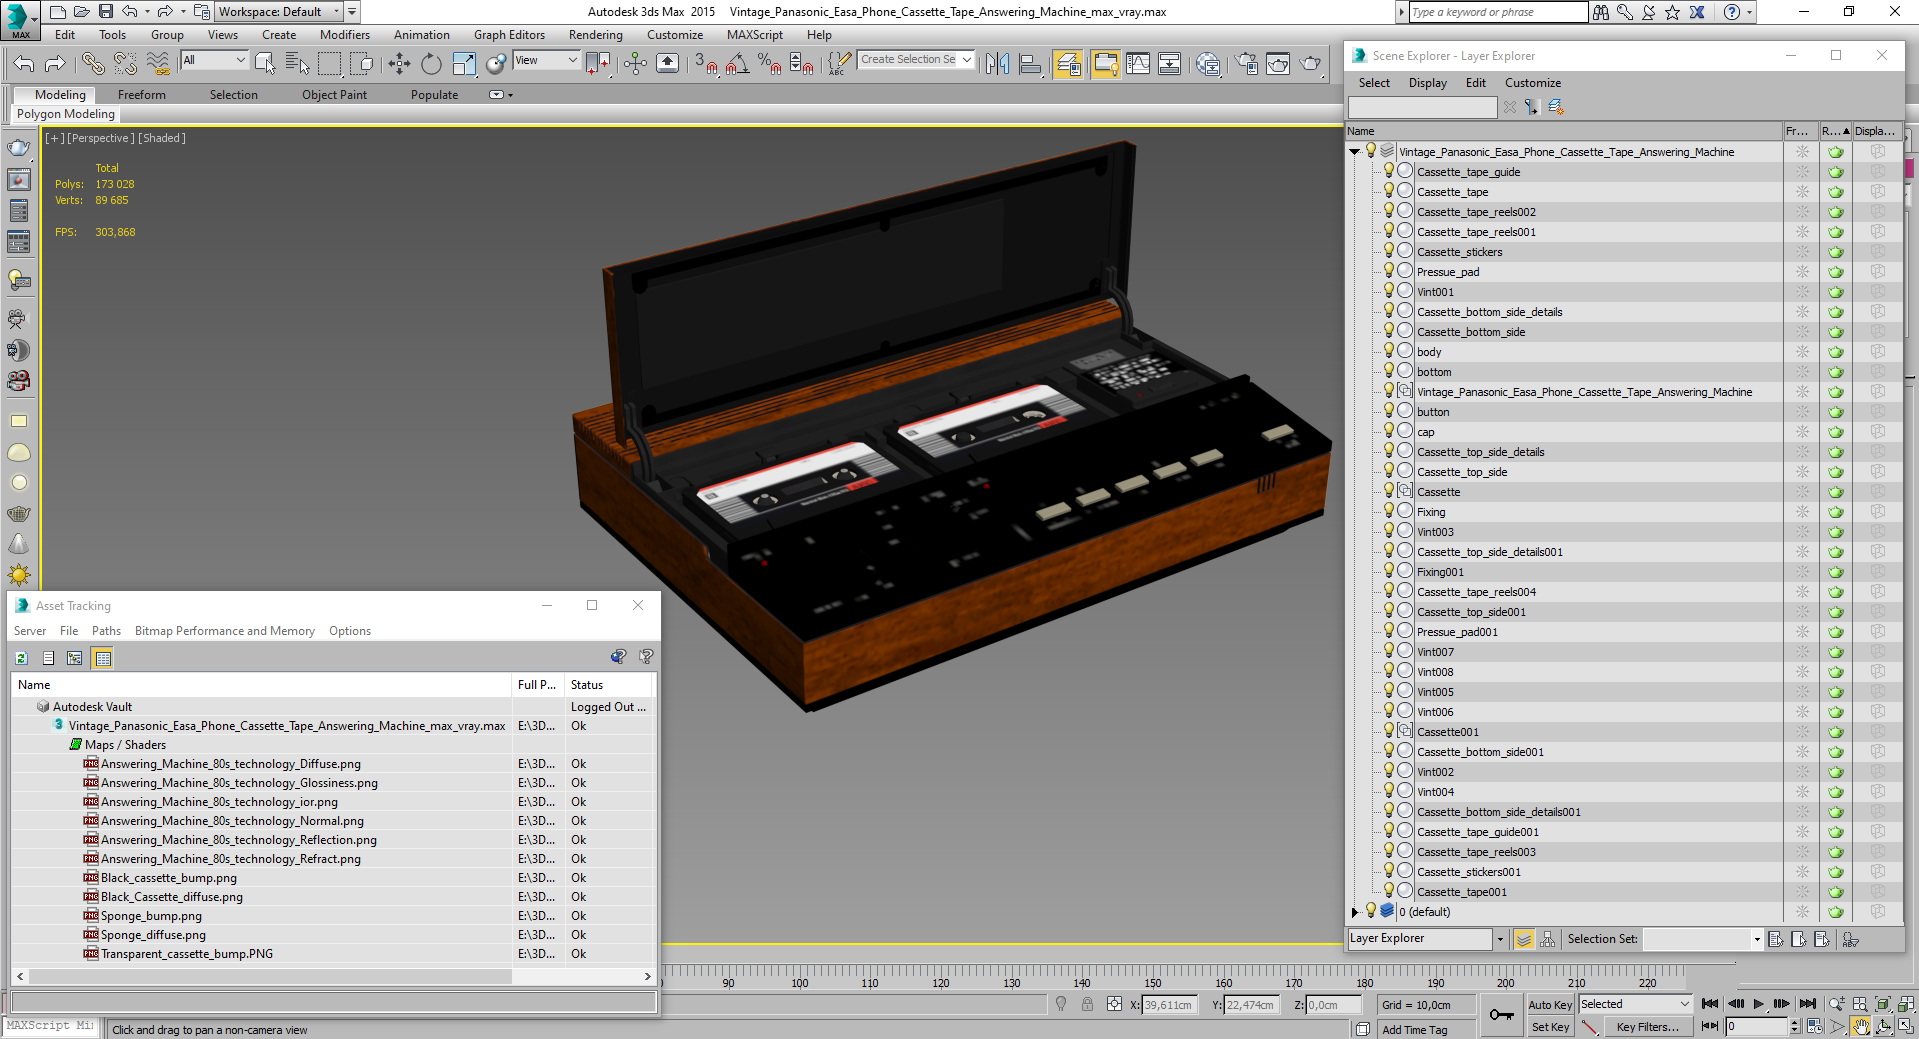Click the Mirror tool icon

[997, 64]
